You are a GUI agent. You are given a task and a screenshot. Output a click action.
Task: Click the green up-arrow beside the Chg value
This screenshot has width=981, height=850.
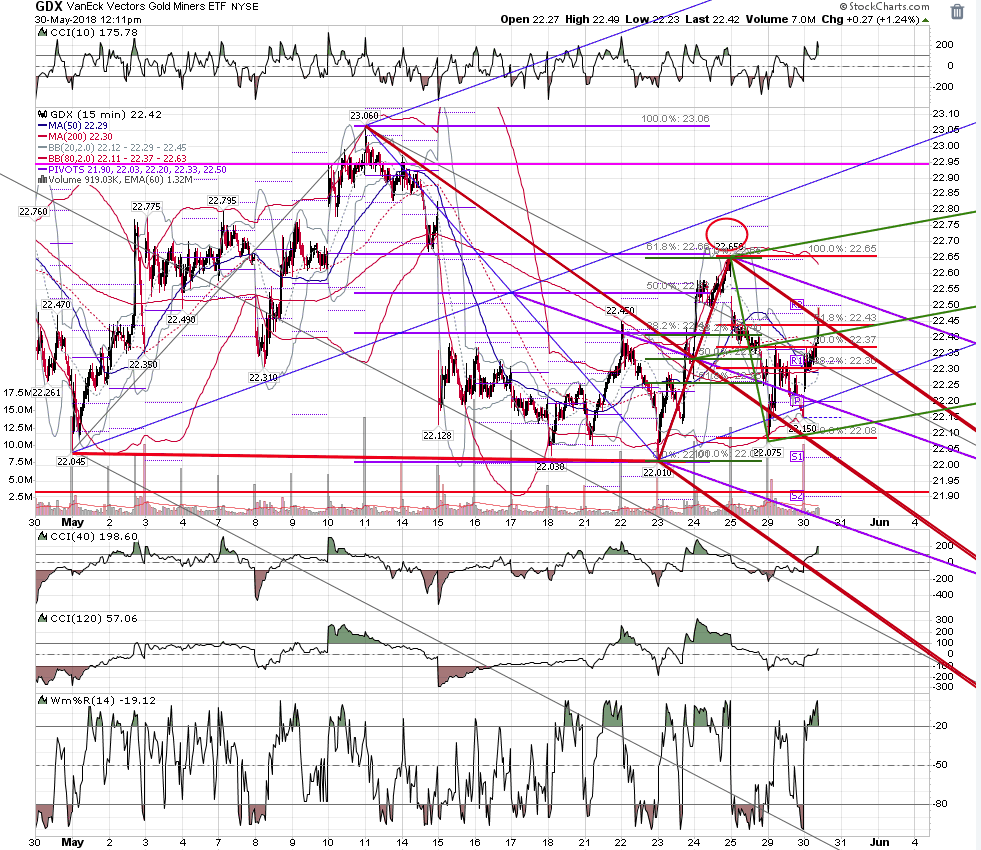(925, 20)
